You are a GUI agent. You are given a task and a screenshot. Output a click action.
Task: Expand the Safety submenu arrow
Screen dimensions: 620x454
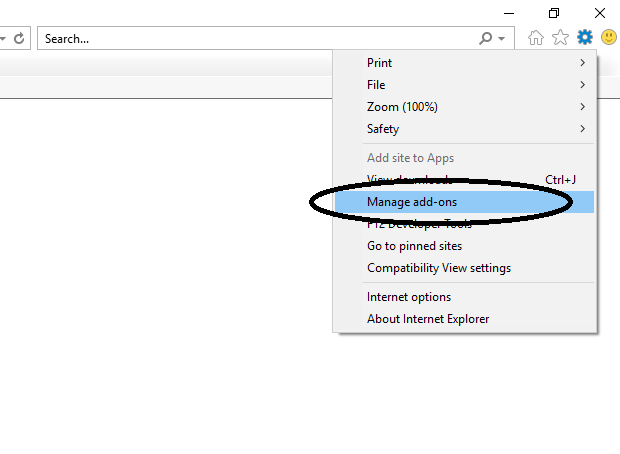tap(582, 129)
